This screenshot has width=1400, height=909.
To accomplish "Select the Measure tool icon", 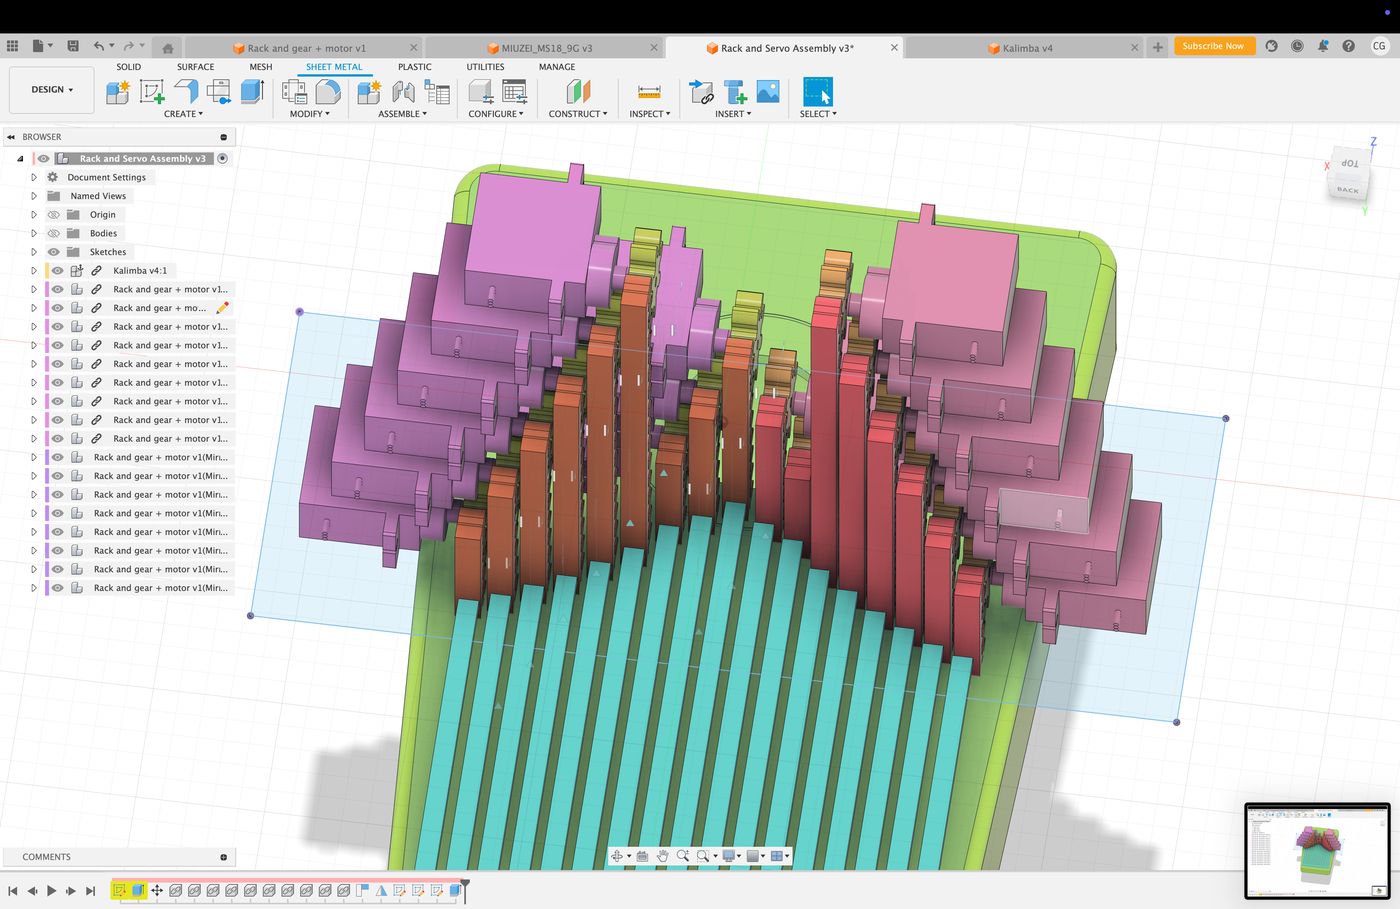I will tap(649, 92).
